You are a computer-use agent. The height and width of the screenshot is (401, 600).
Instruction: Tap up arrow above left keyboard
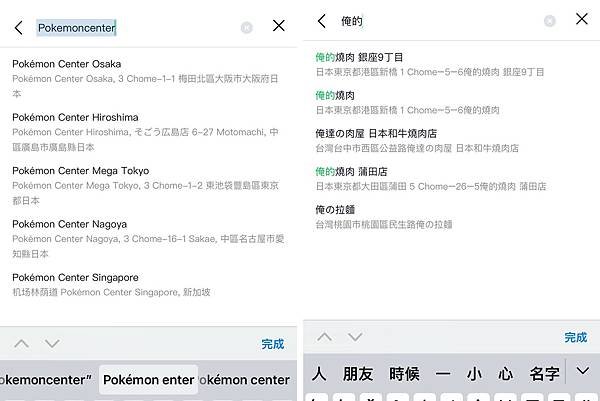[x=21, y=343]
